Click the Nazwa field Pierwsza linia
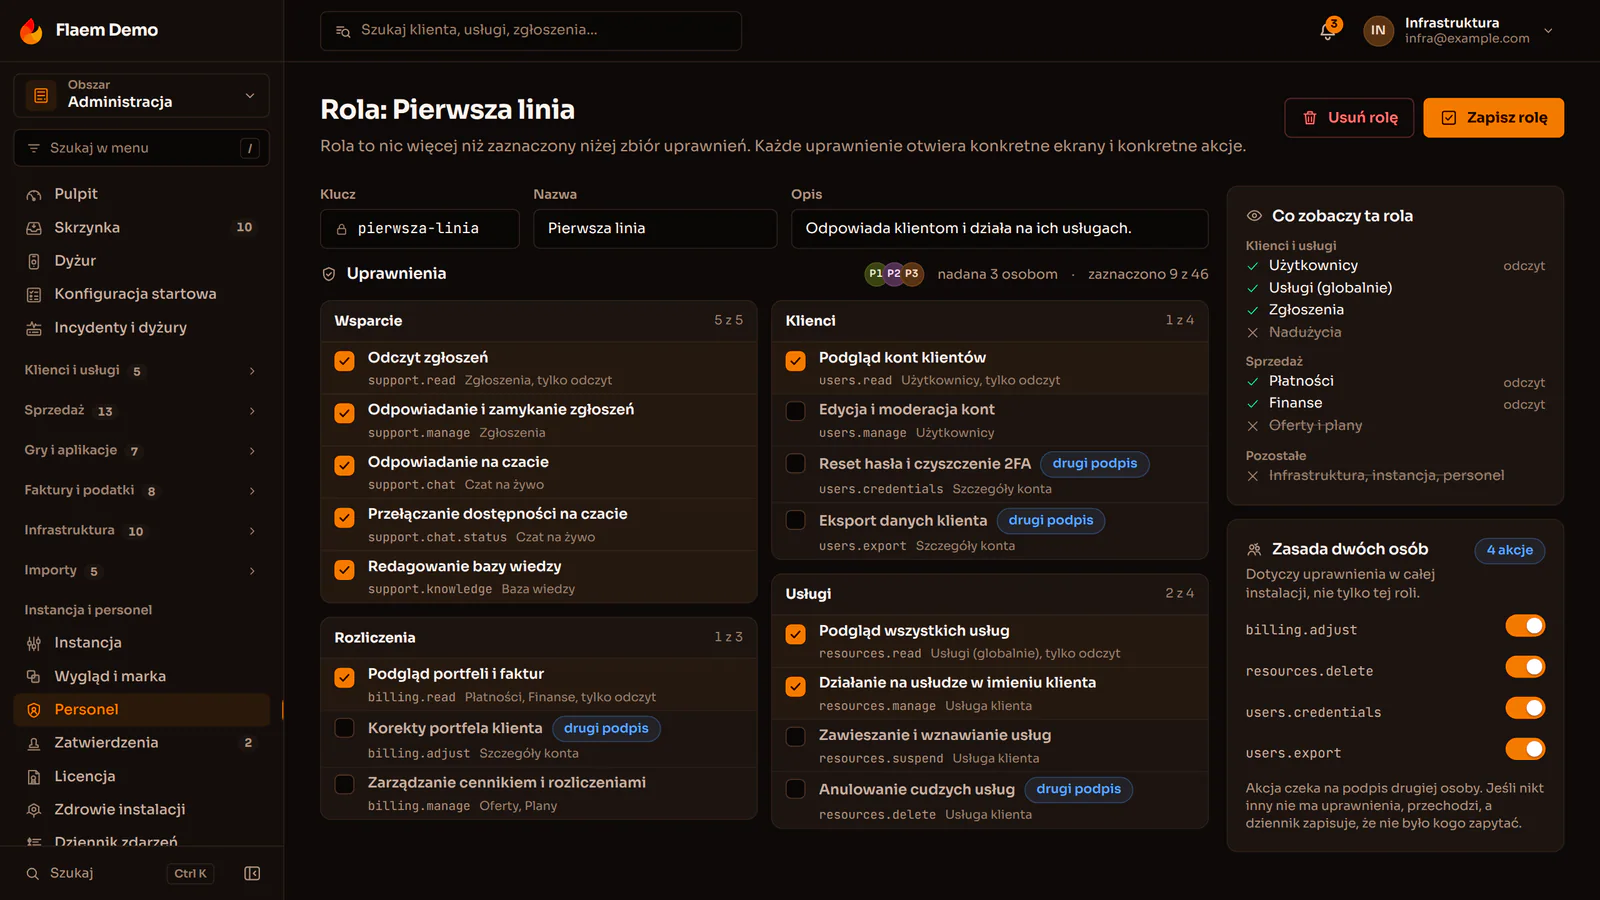Screen dimensions: 1600x900 (x=655, y=229)
